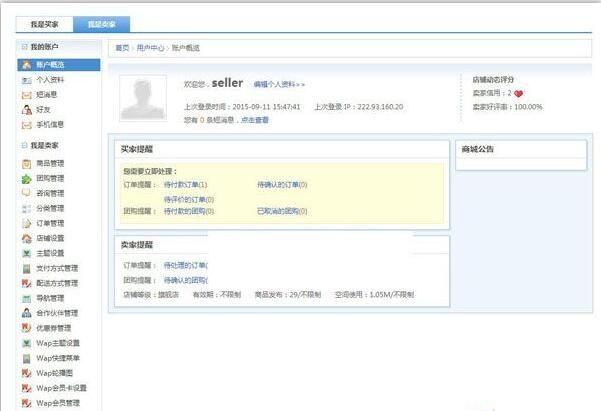Open 用户中心 breadcrumb link
This screenshot has height=411, width=601.
coord(150,48)
